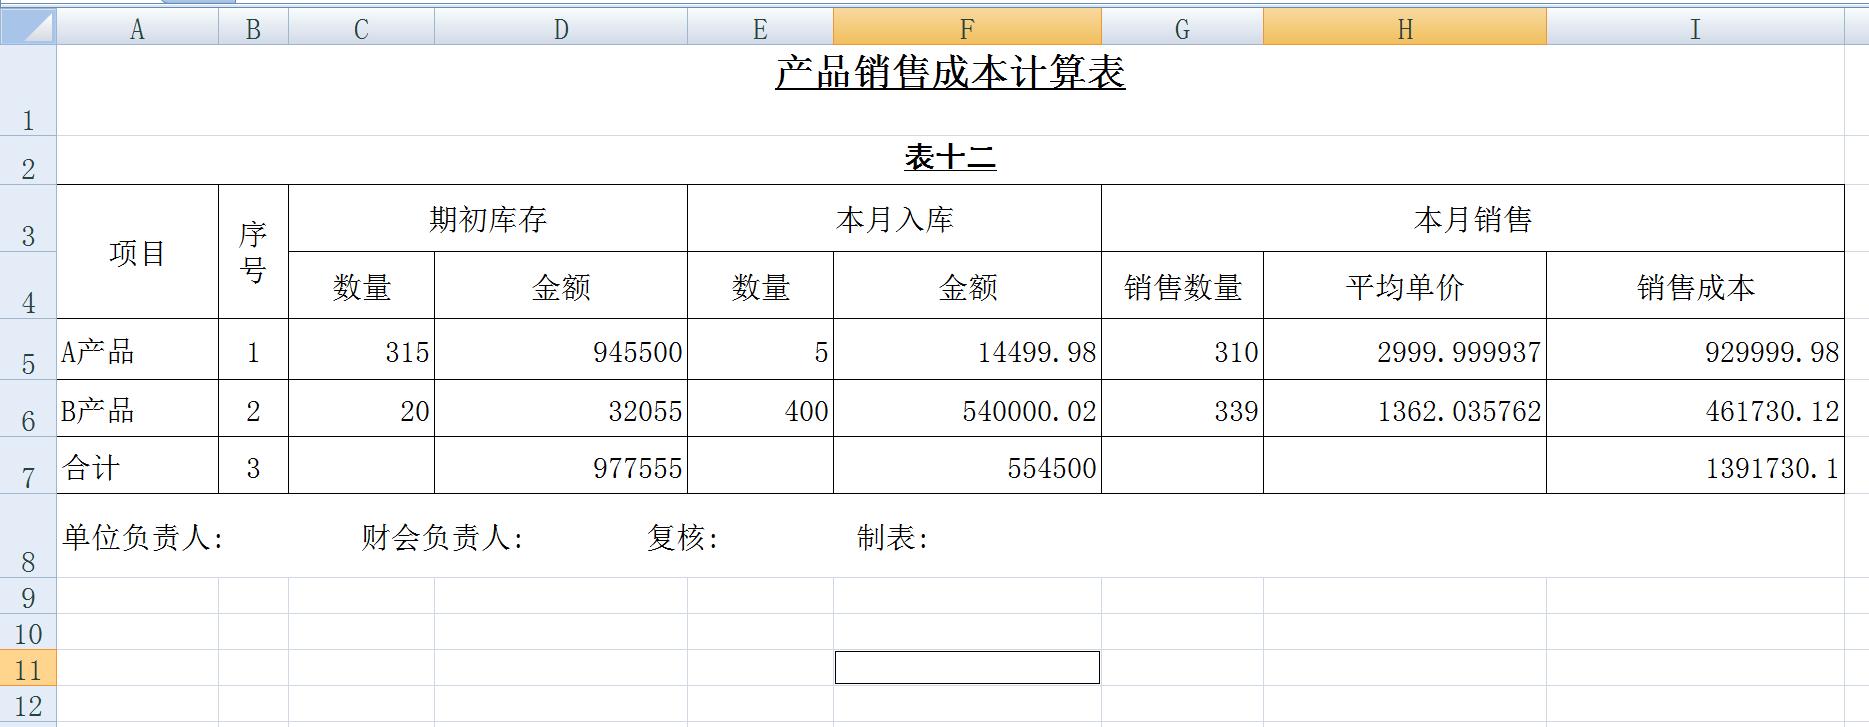Select column A header
Screen dimensions: 1869x727
137,28
